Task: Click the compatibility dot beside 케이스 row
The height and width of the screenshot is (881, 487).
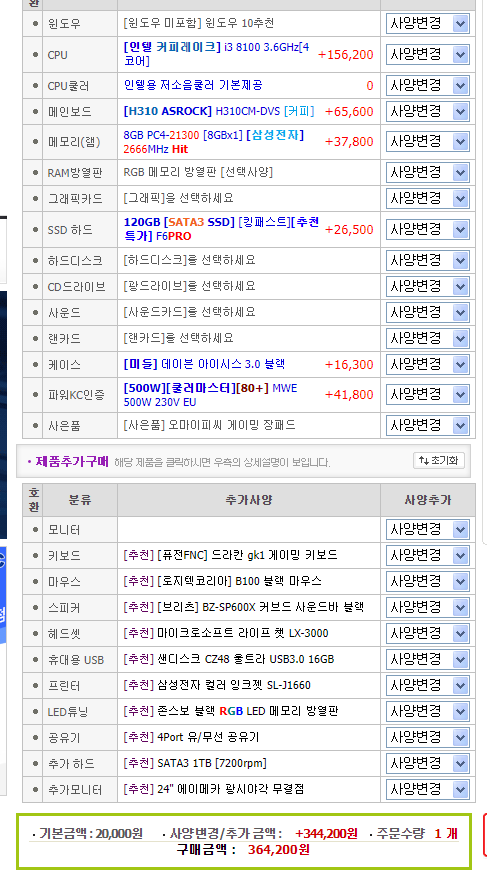Action: pyautogui.click(x=36, y=365)
